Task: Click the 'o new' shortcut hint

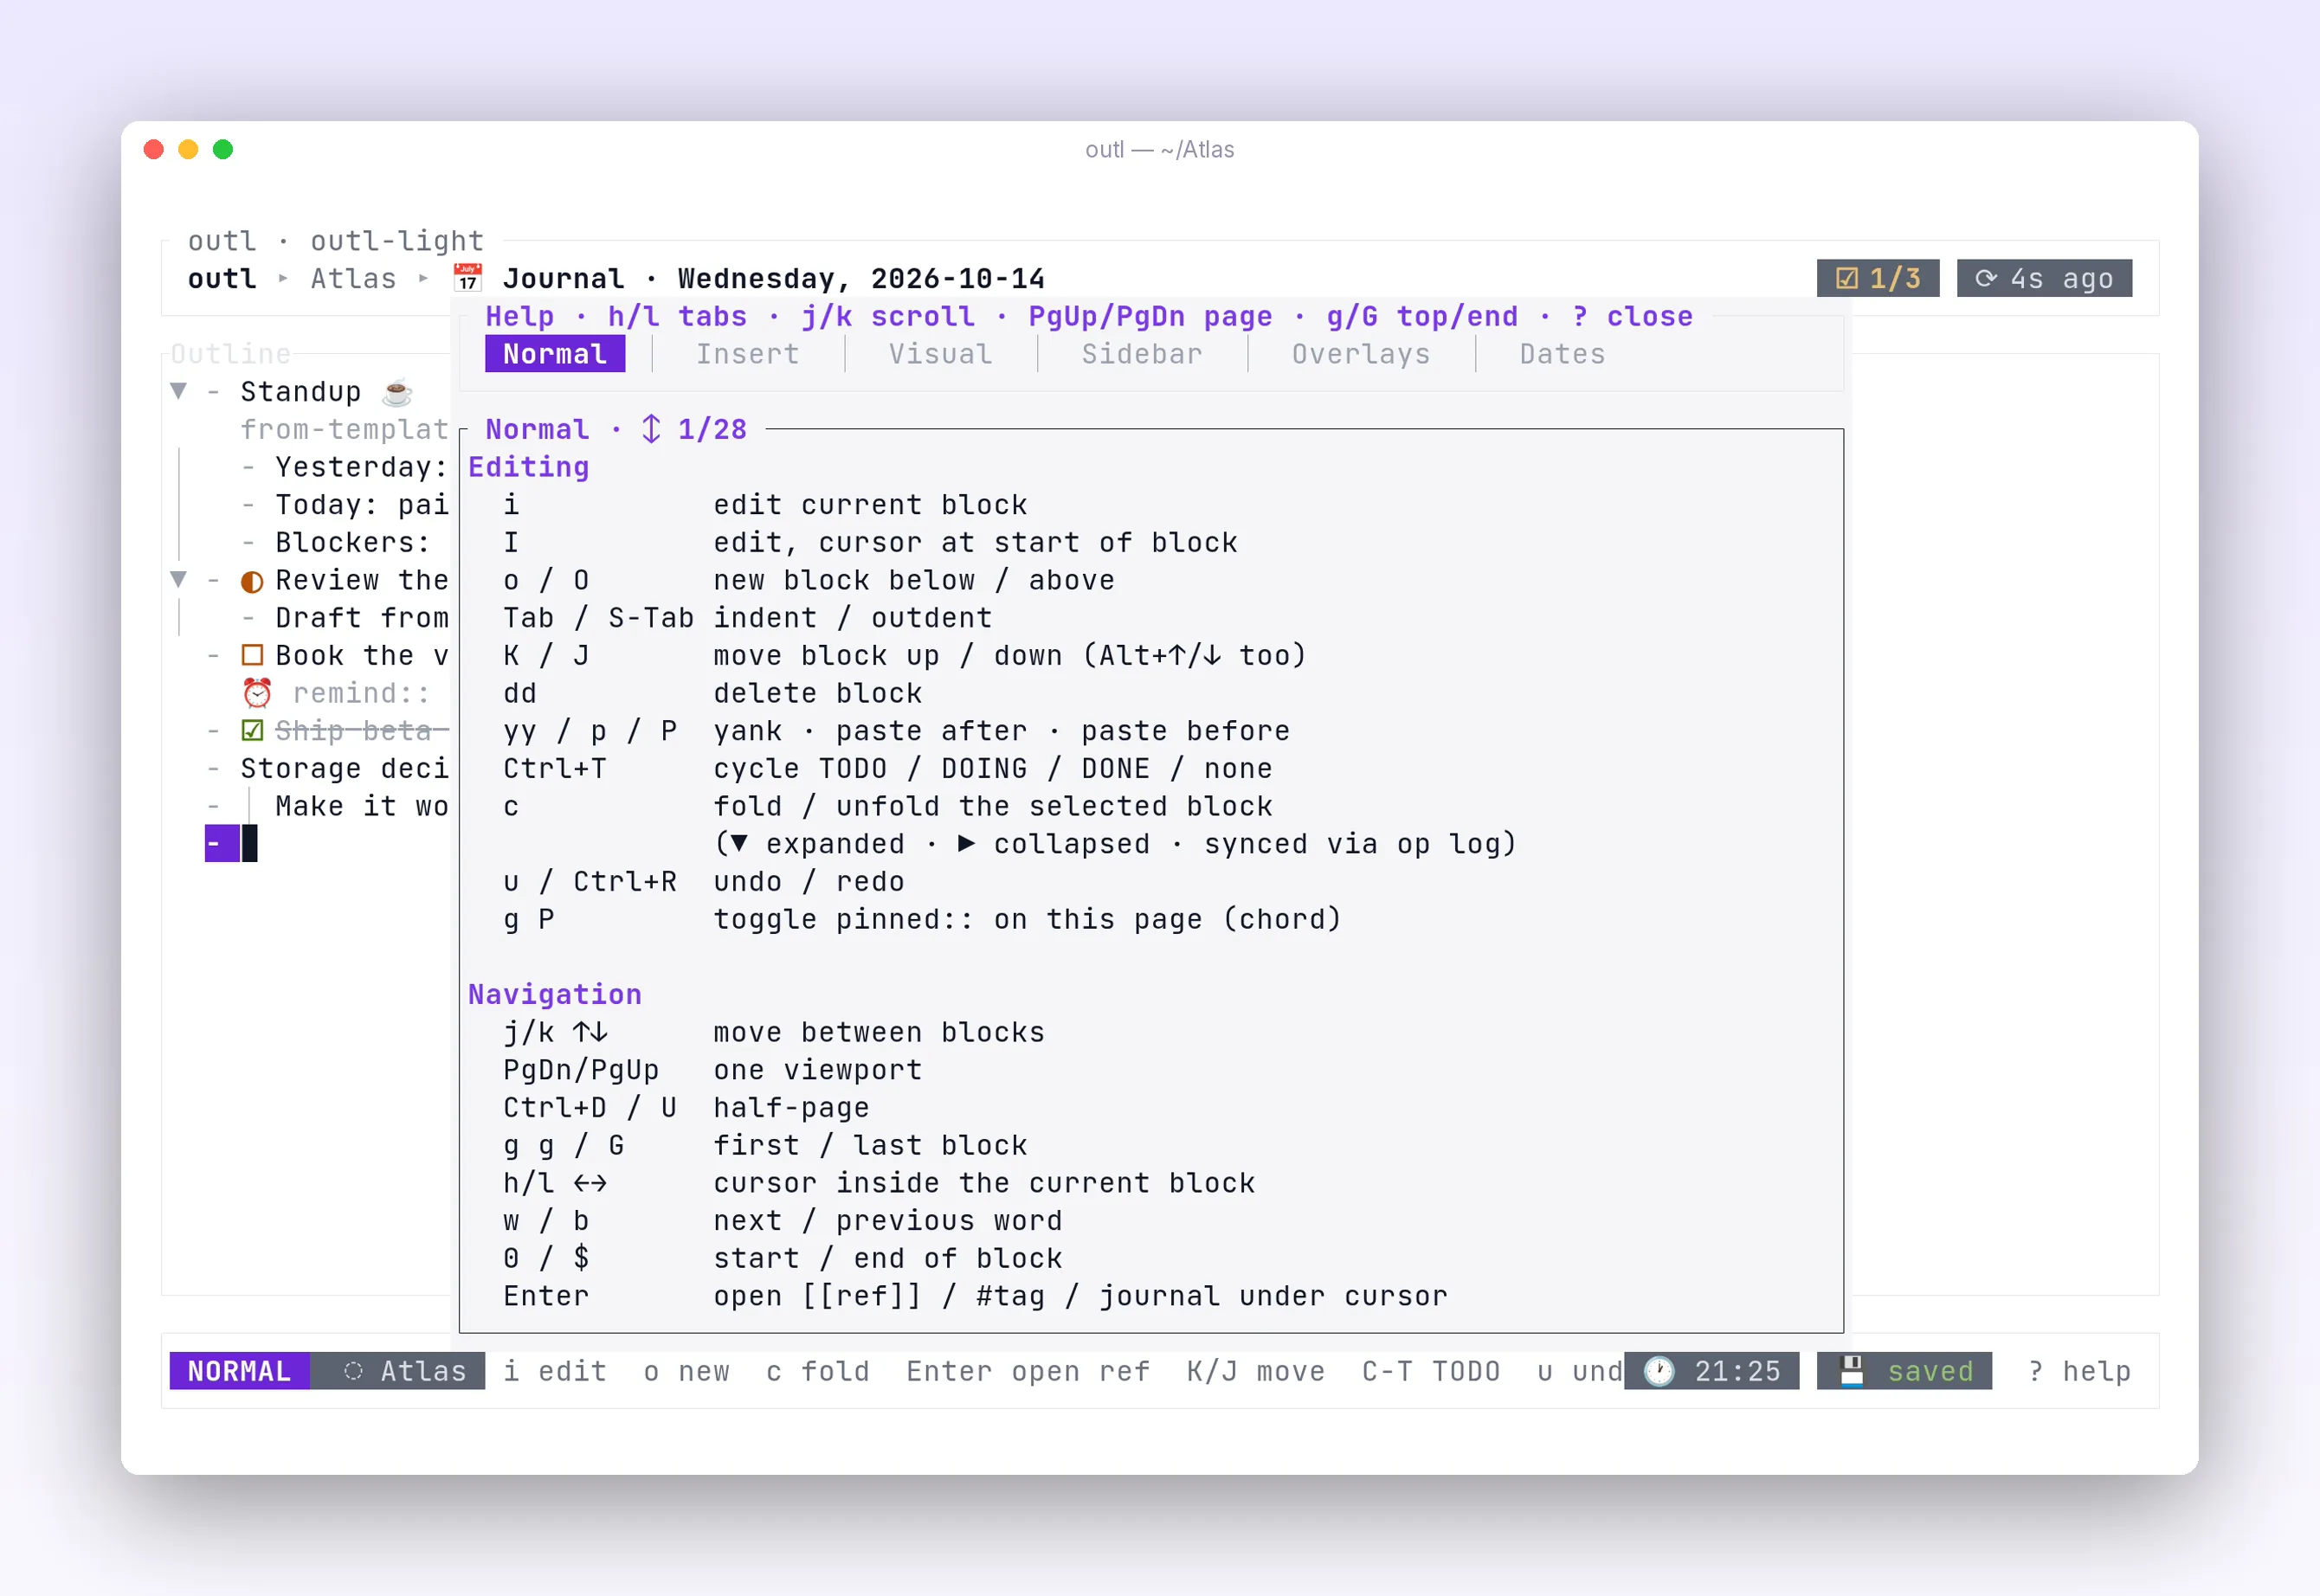Action: tap(687, 1371)
